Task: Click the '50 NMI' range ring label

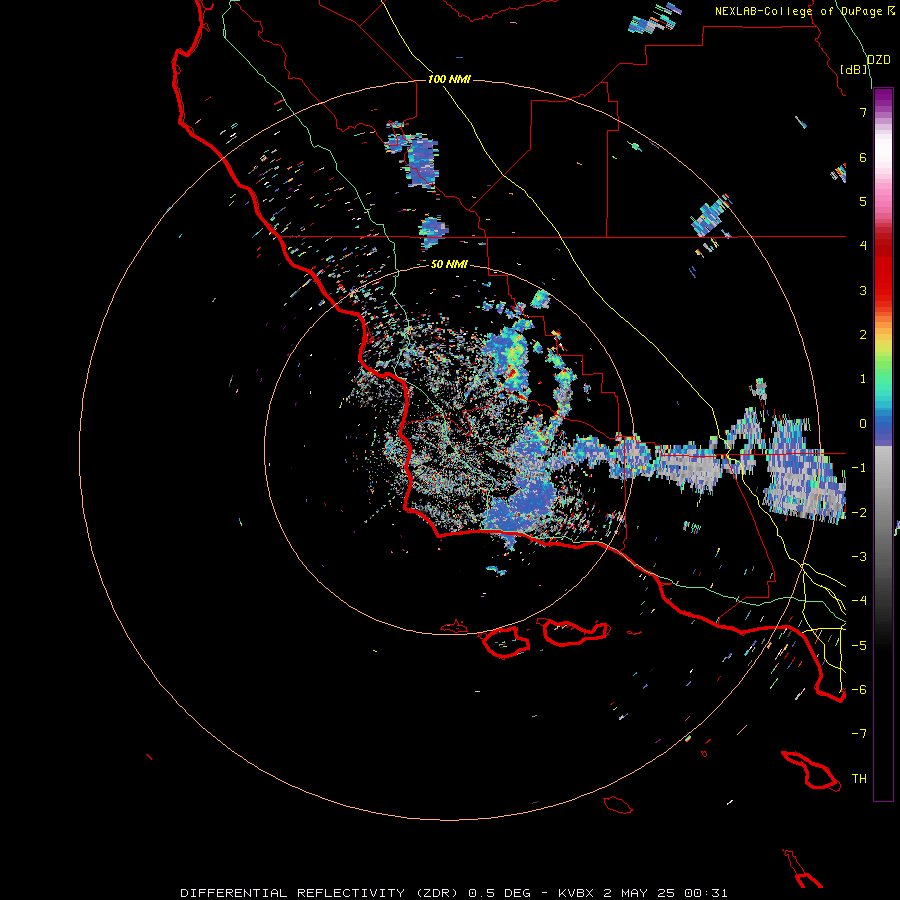Action: pos(449,264)
